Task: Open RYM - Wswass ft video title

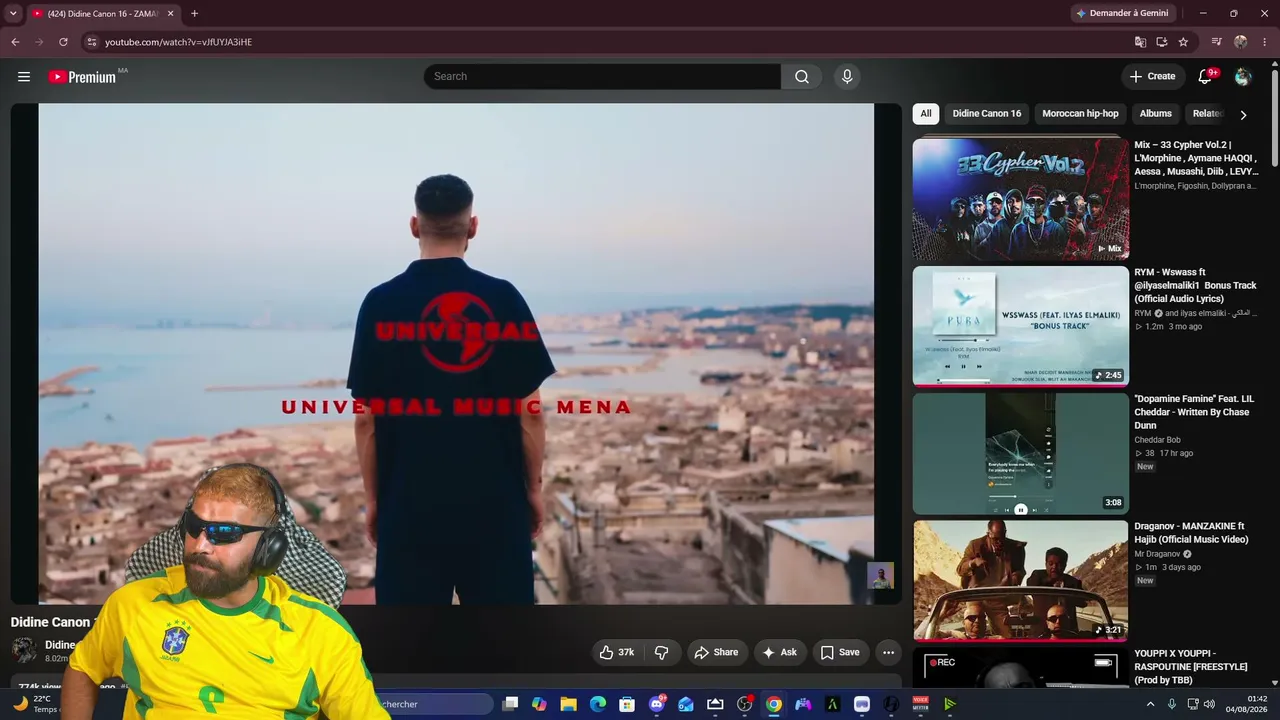Action: pos(1195,285)
